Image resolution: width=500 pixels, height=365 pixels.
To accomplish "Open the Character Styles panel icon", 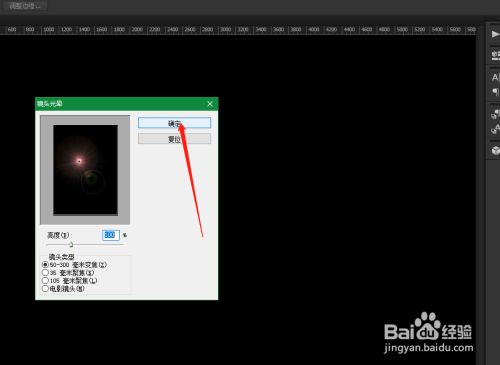I will point(495,114).
